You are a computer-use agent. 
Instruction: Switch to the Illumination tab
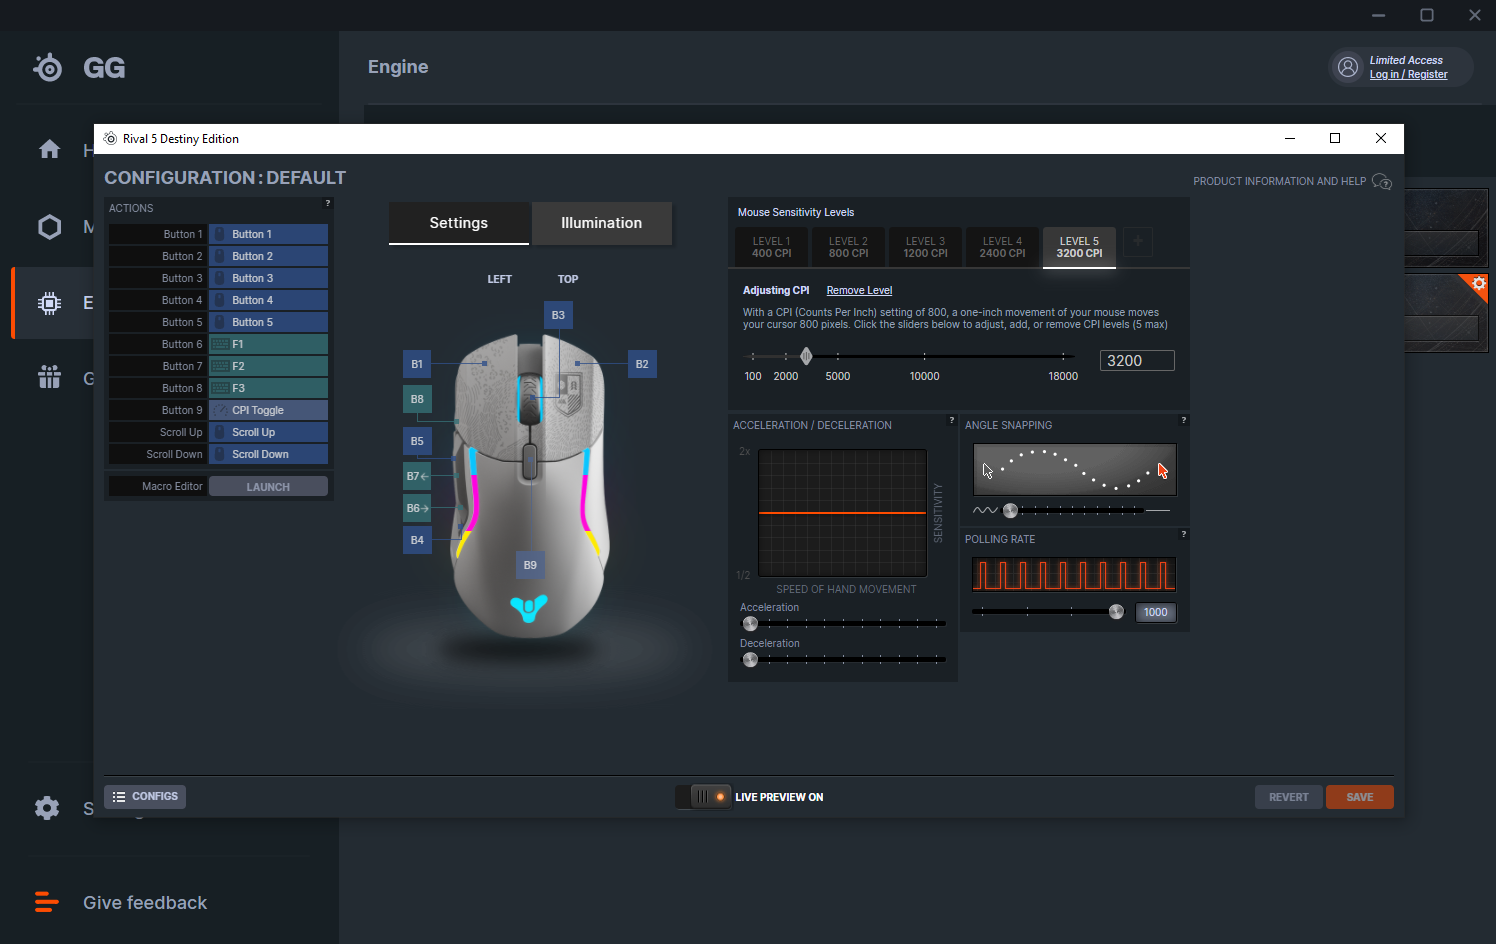[x=601, y=223]
